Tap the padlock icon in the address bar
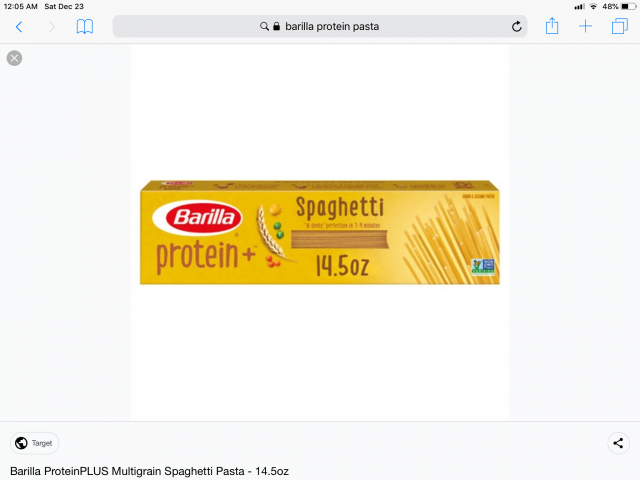Viewport: 640px width, 480px height. (276, 27)
